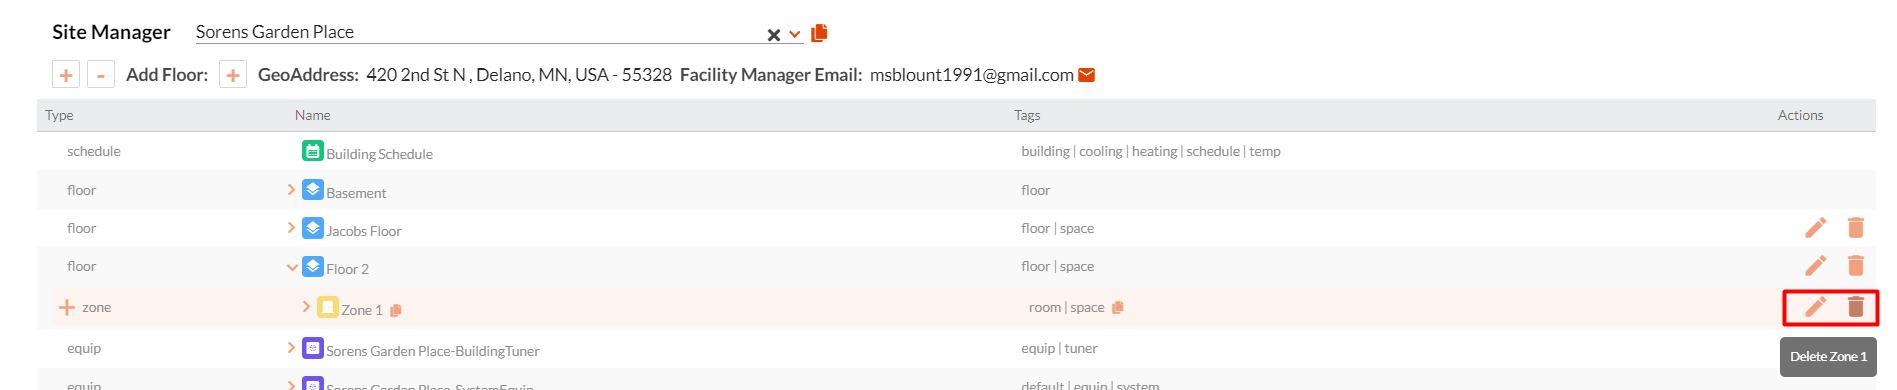Edit the Jacobs Floor row
Screen dimensions: 1897x390
click(1815, 228)
